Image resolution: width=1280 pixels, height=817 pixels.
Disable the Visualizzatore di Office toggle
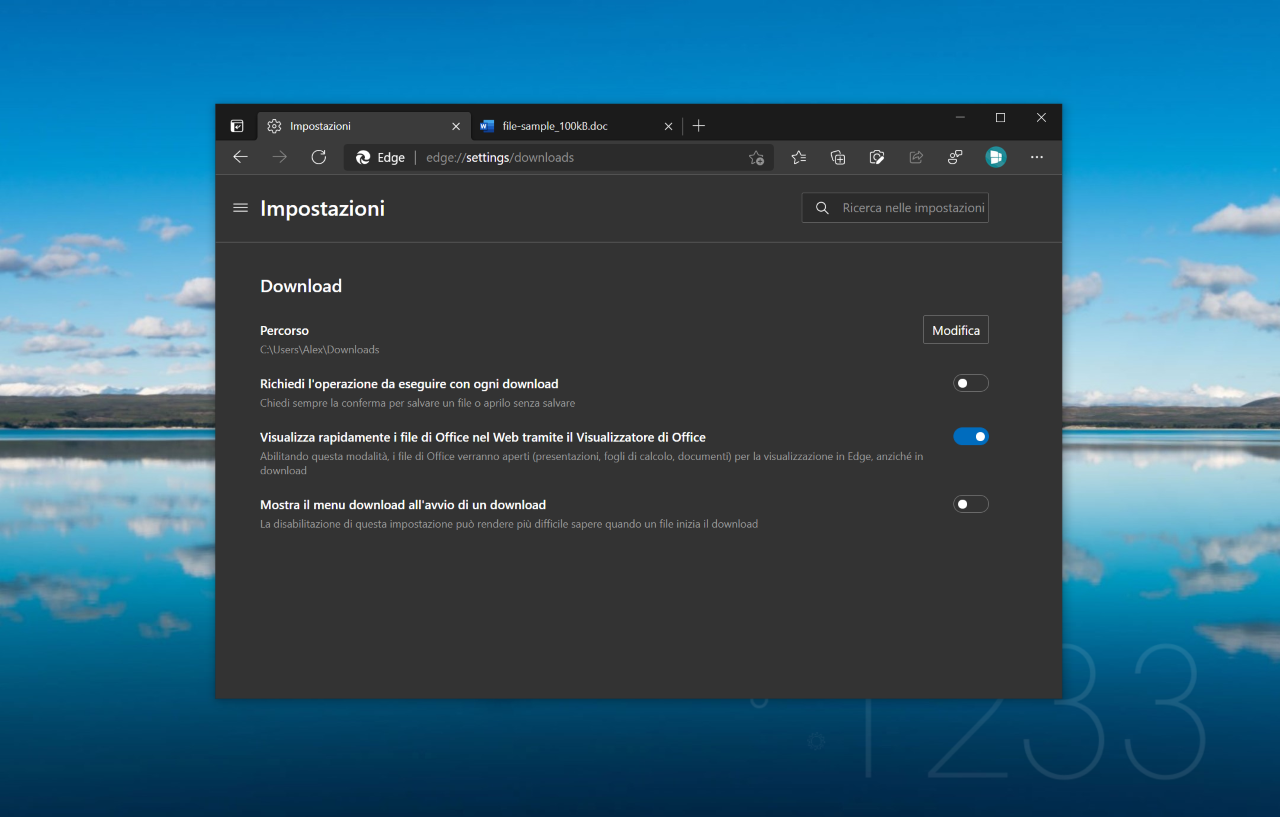coord(971,436)
